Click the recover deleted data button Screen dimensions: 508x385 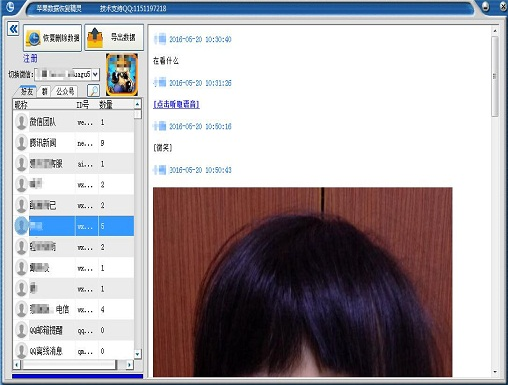click(x=52, y=38)
